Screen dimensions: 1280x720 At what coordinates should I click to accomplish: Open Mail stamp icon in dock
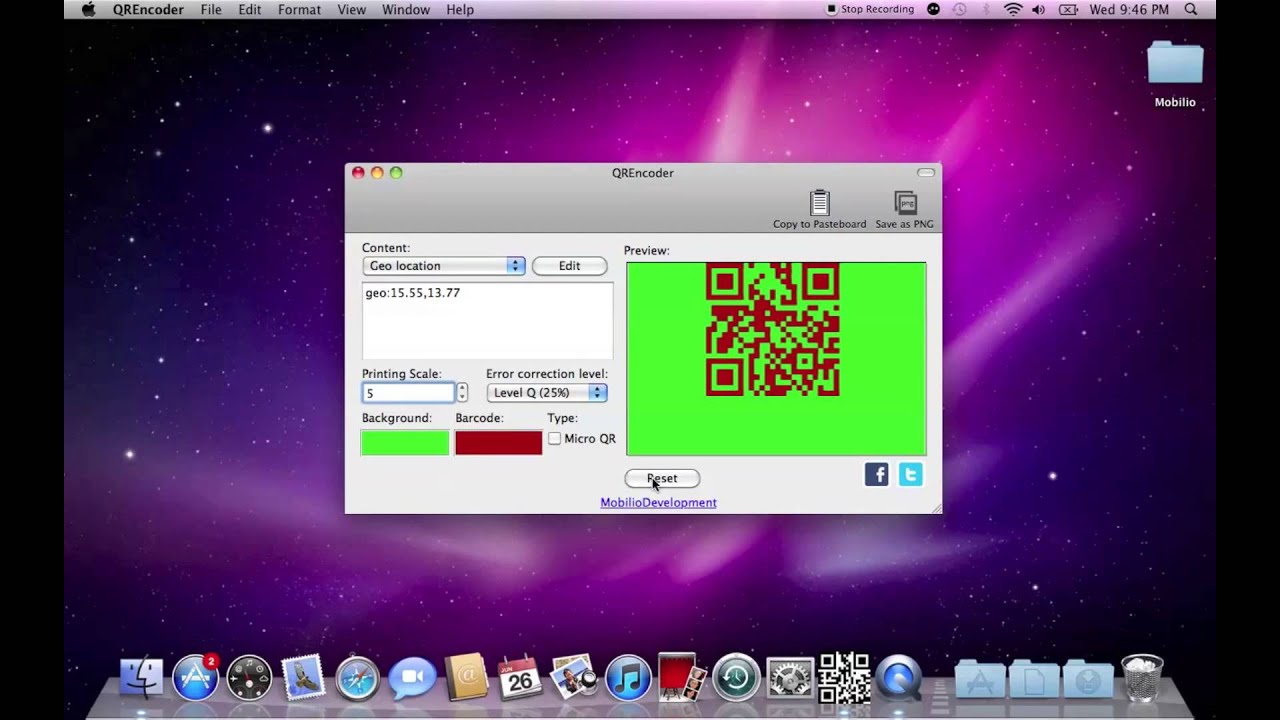pos(303,677)
